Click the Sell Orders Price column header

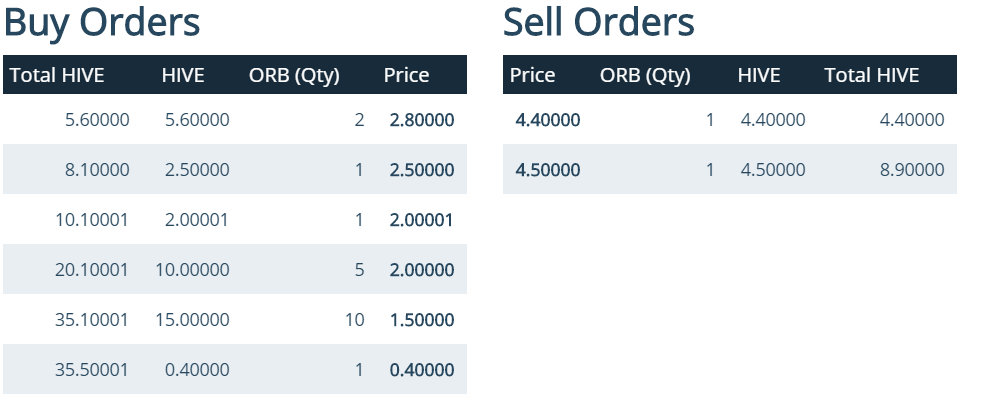click(532, 75)
